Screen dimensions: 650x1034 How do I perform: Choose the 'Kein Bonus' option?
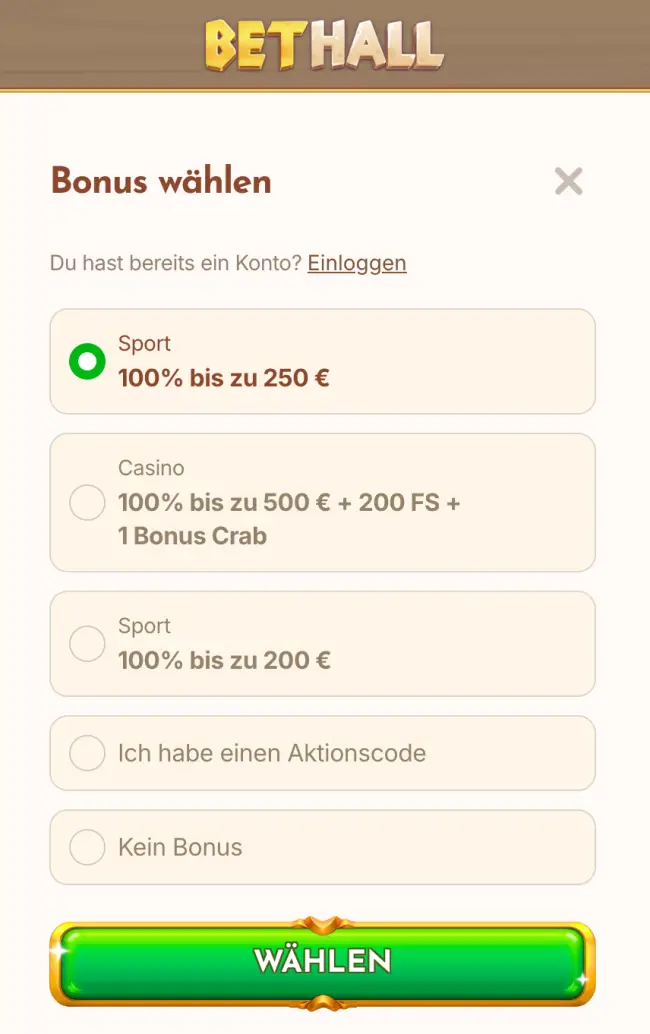[87, 847]
